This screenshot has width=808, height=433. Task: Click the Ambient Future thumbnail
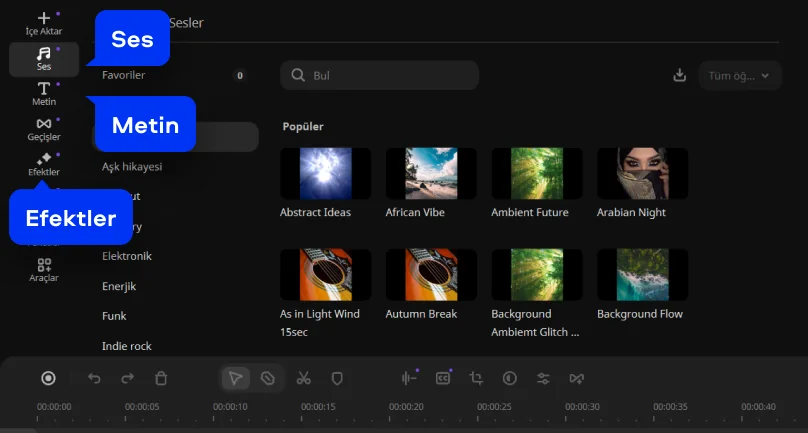click(x=537, y=174)
